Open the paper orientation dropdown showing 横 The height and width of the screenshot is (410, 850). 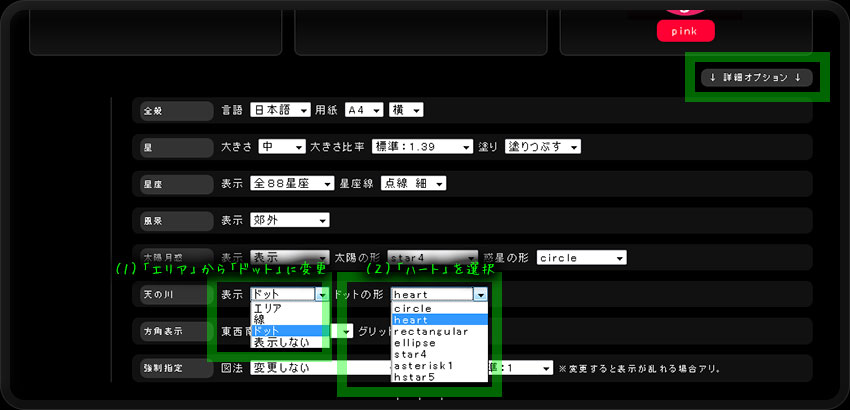click(406, 110)
